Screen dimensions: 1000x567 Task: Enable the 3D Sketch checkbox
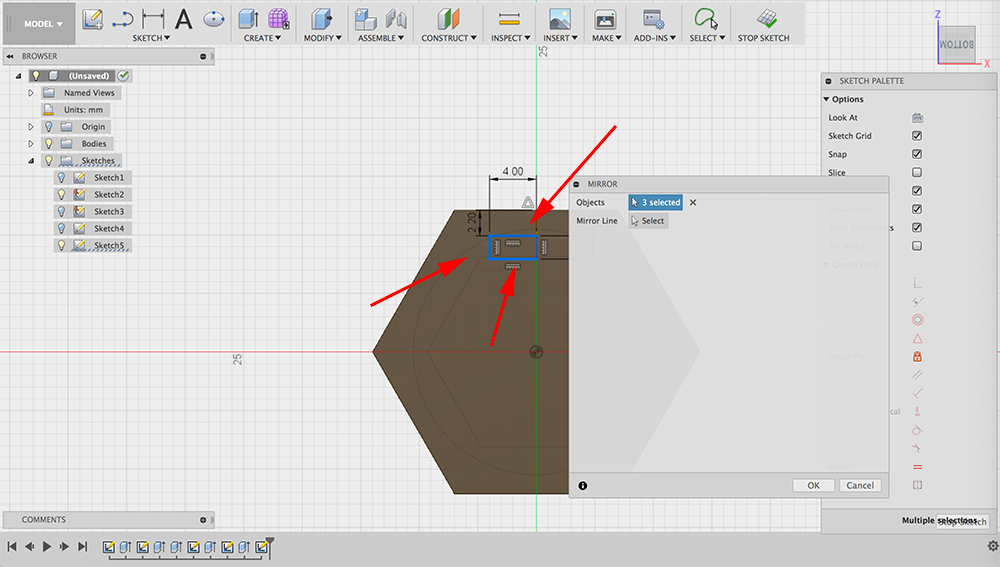pyautogui.click(x=917, y=246)
